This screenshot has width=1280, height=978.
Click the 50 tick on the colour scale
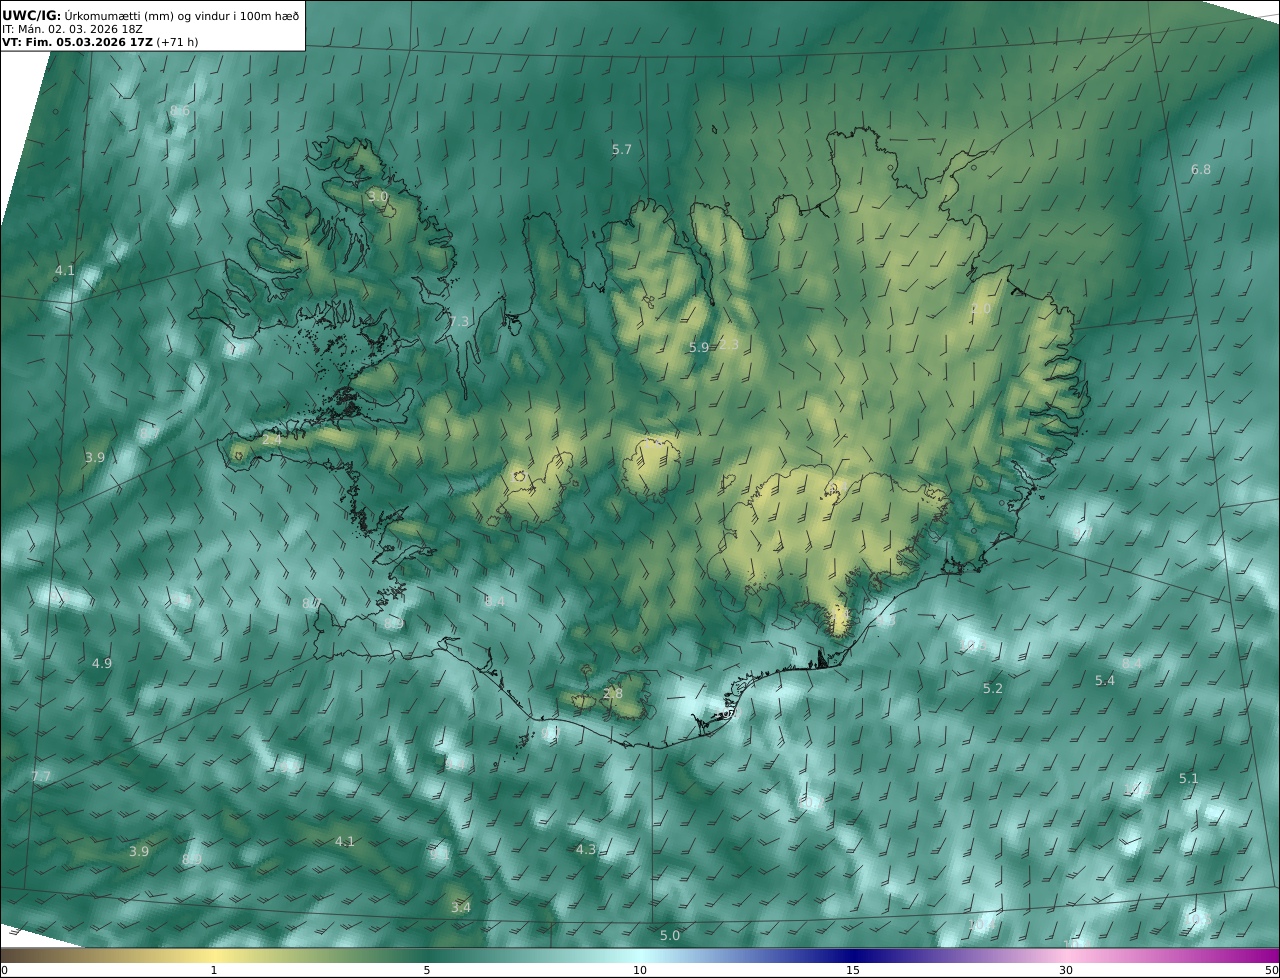tap(1272, 970)
